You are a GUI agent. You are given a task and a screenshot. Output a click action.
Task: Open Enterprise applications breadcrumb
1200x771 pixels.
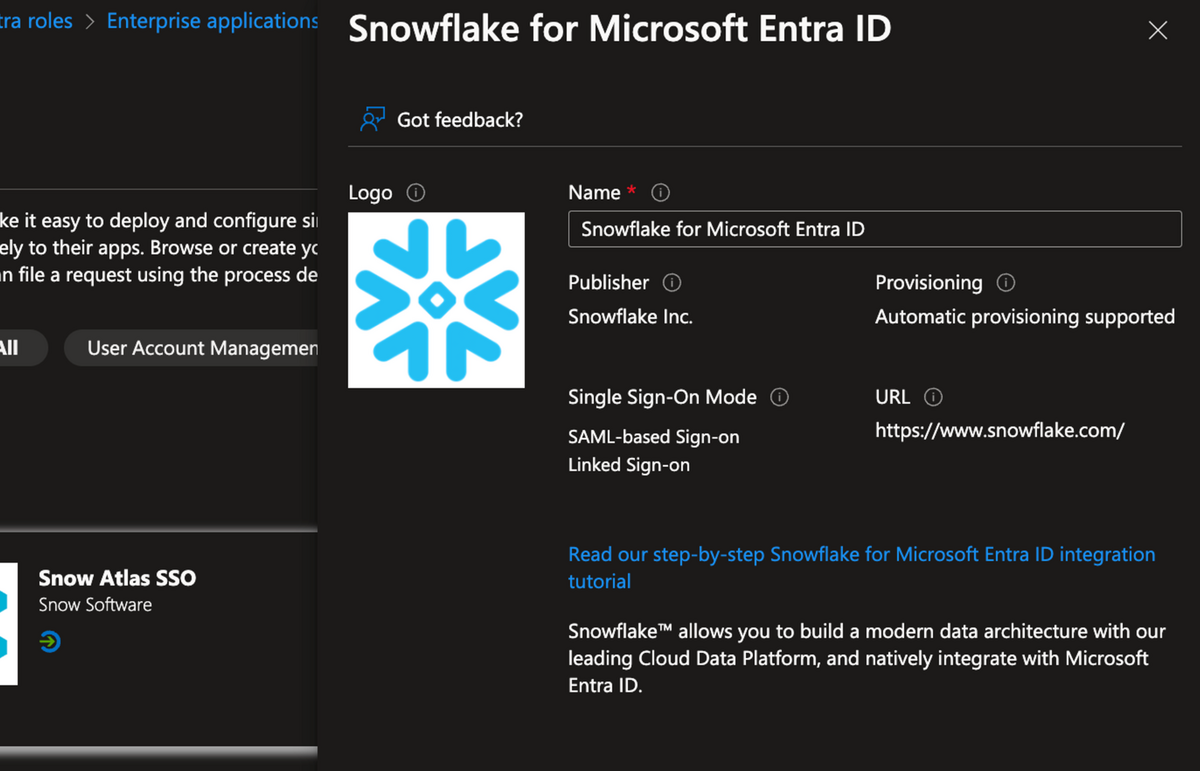[x=212, y=21]
